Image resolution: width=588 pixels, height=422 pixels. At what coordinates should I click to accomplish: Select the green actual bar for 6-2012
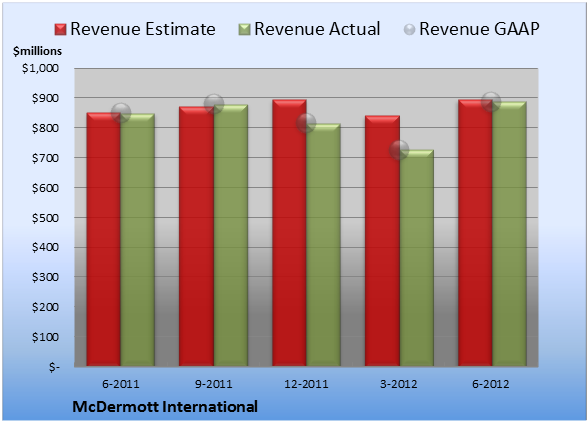point(509,234)
